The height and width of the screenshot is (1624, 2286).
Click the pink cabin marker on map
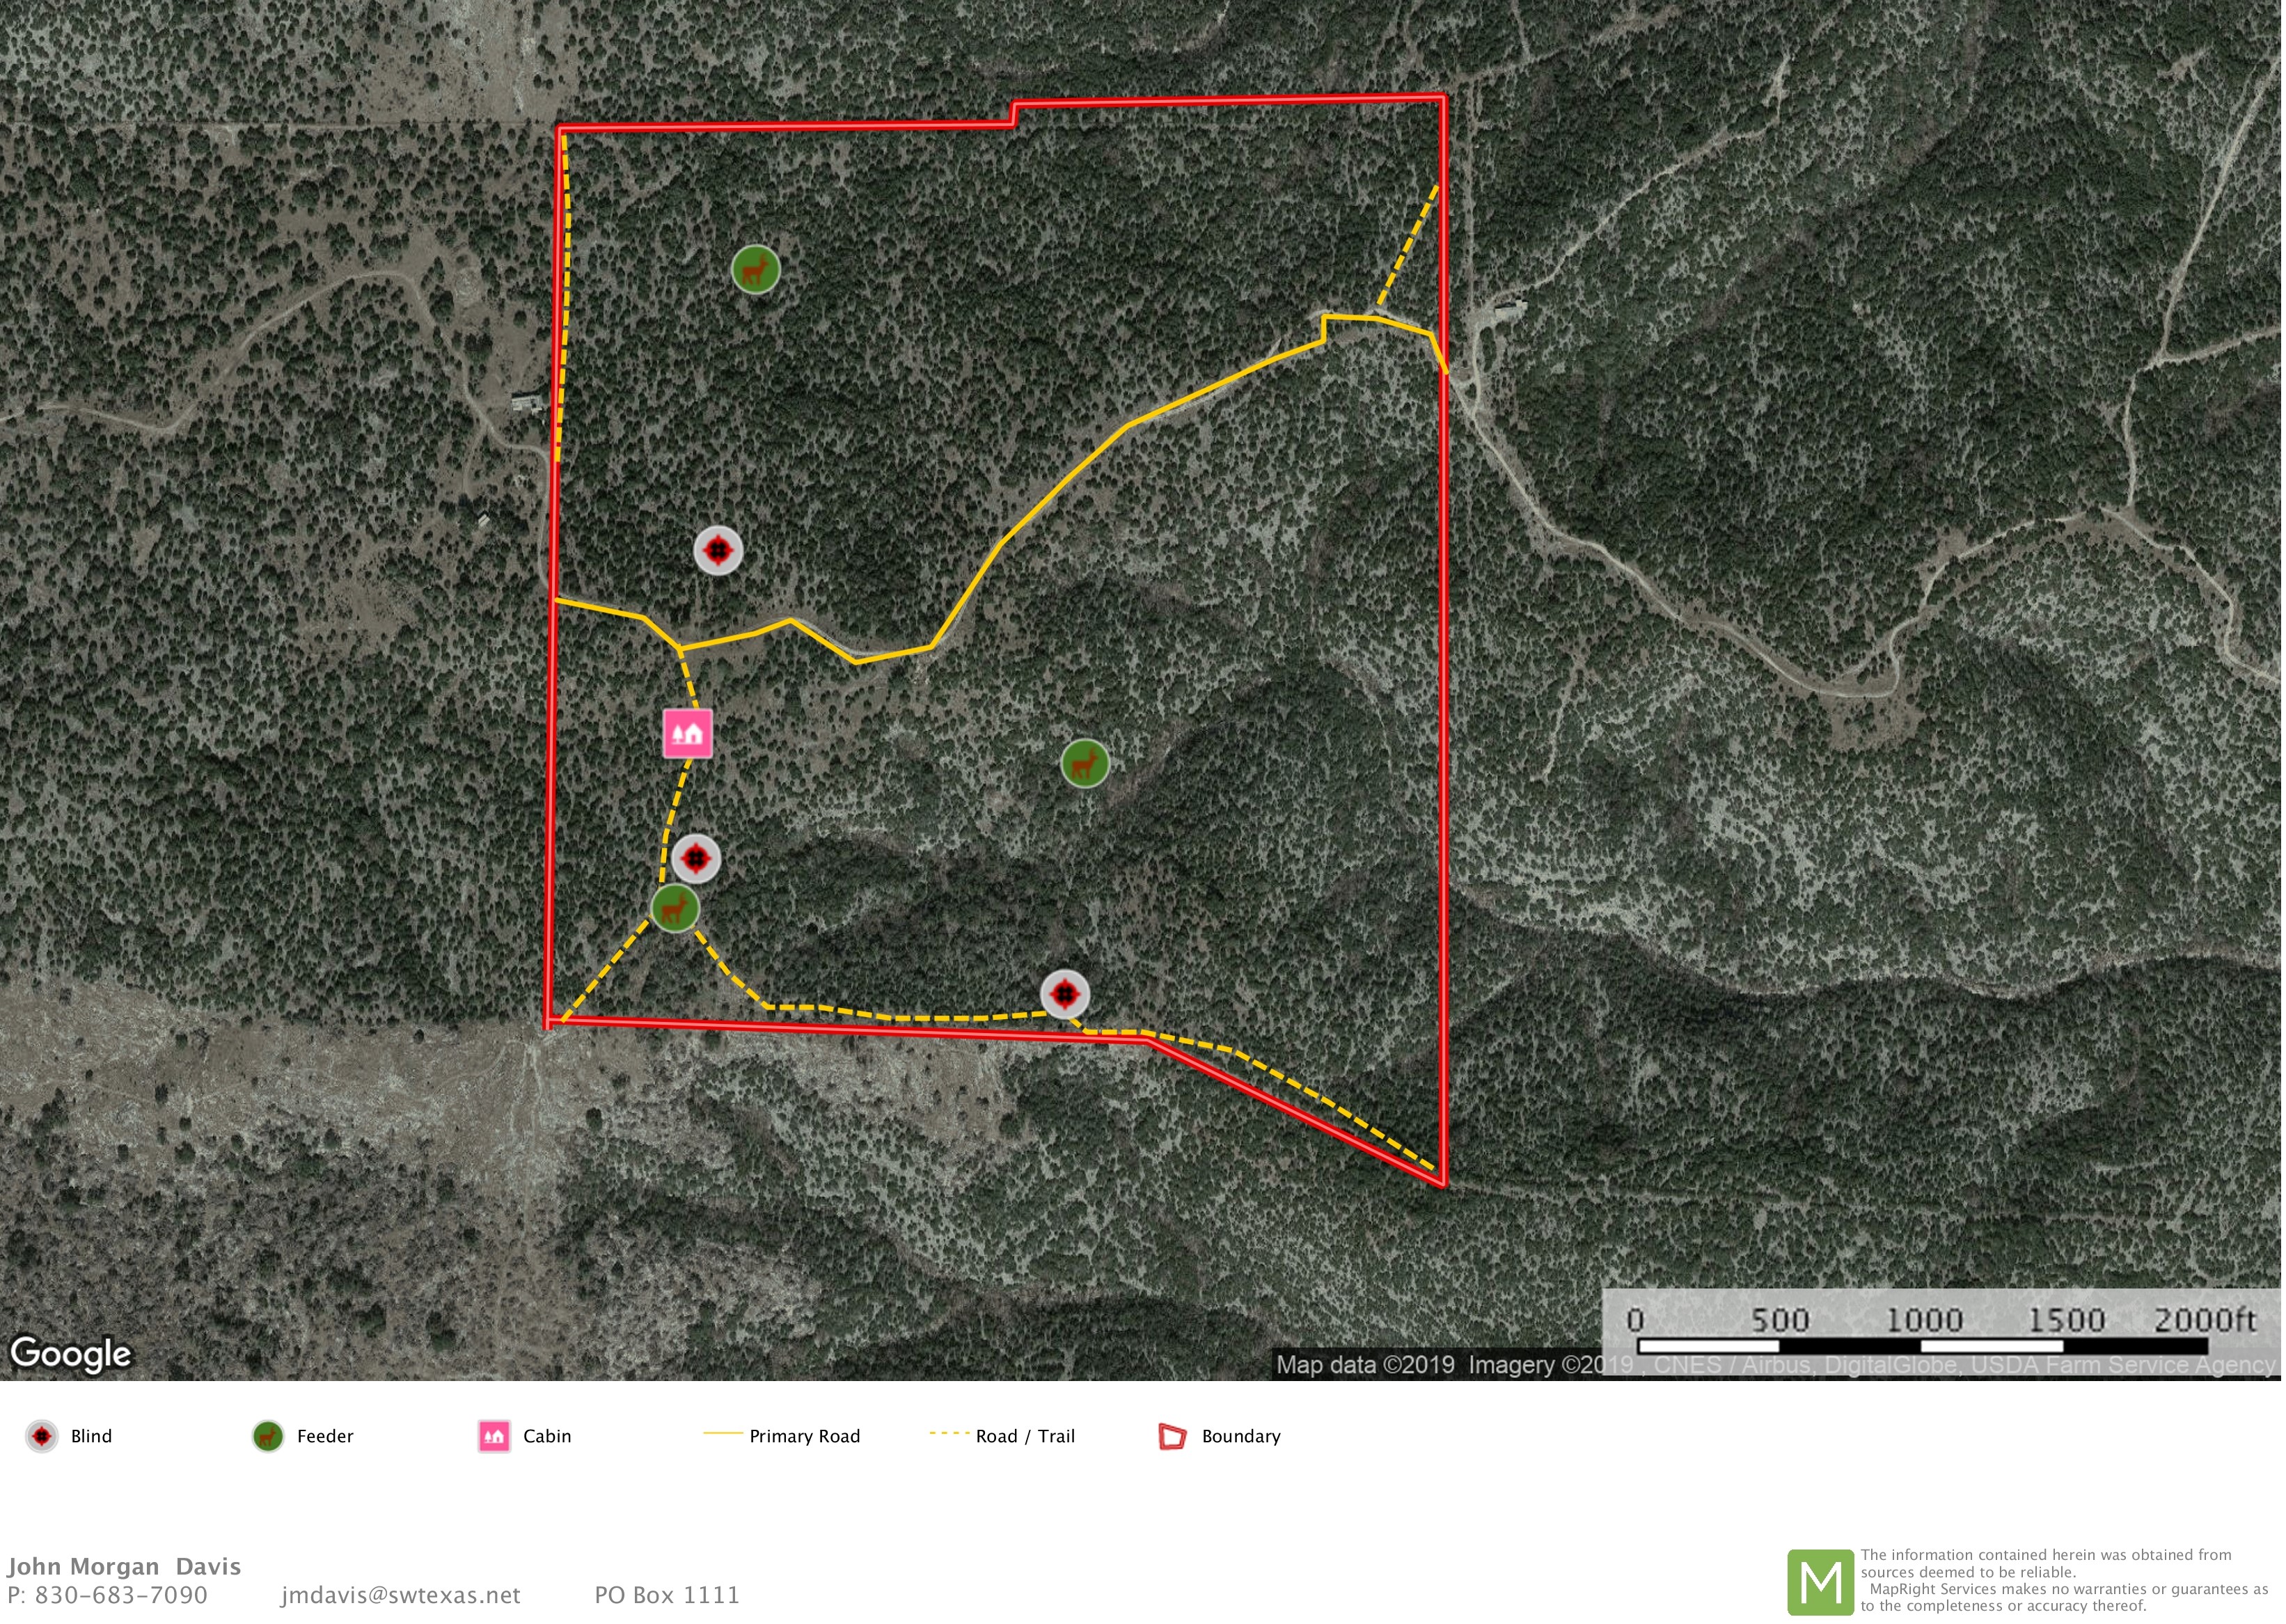(x=688, y=734)
